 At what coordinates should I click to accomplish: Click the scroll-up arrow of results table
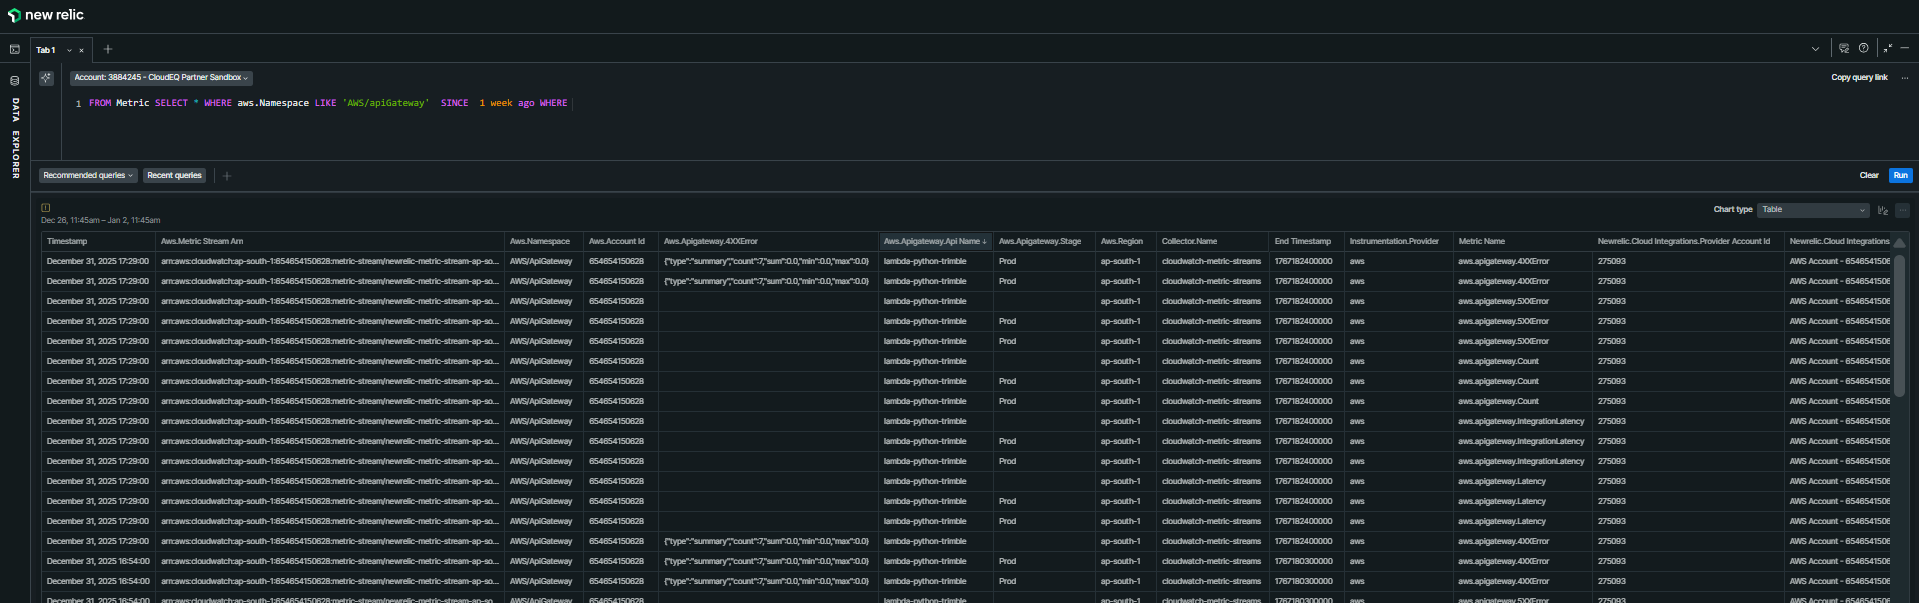1899,243
